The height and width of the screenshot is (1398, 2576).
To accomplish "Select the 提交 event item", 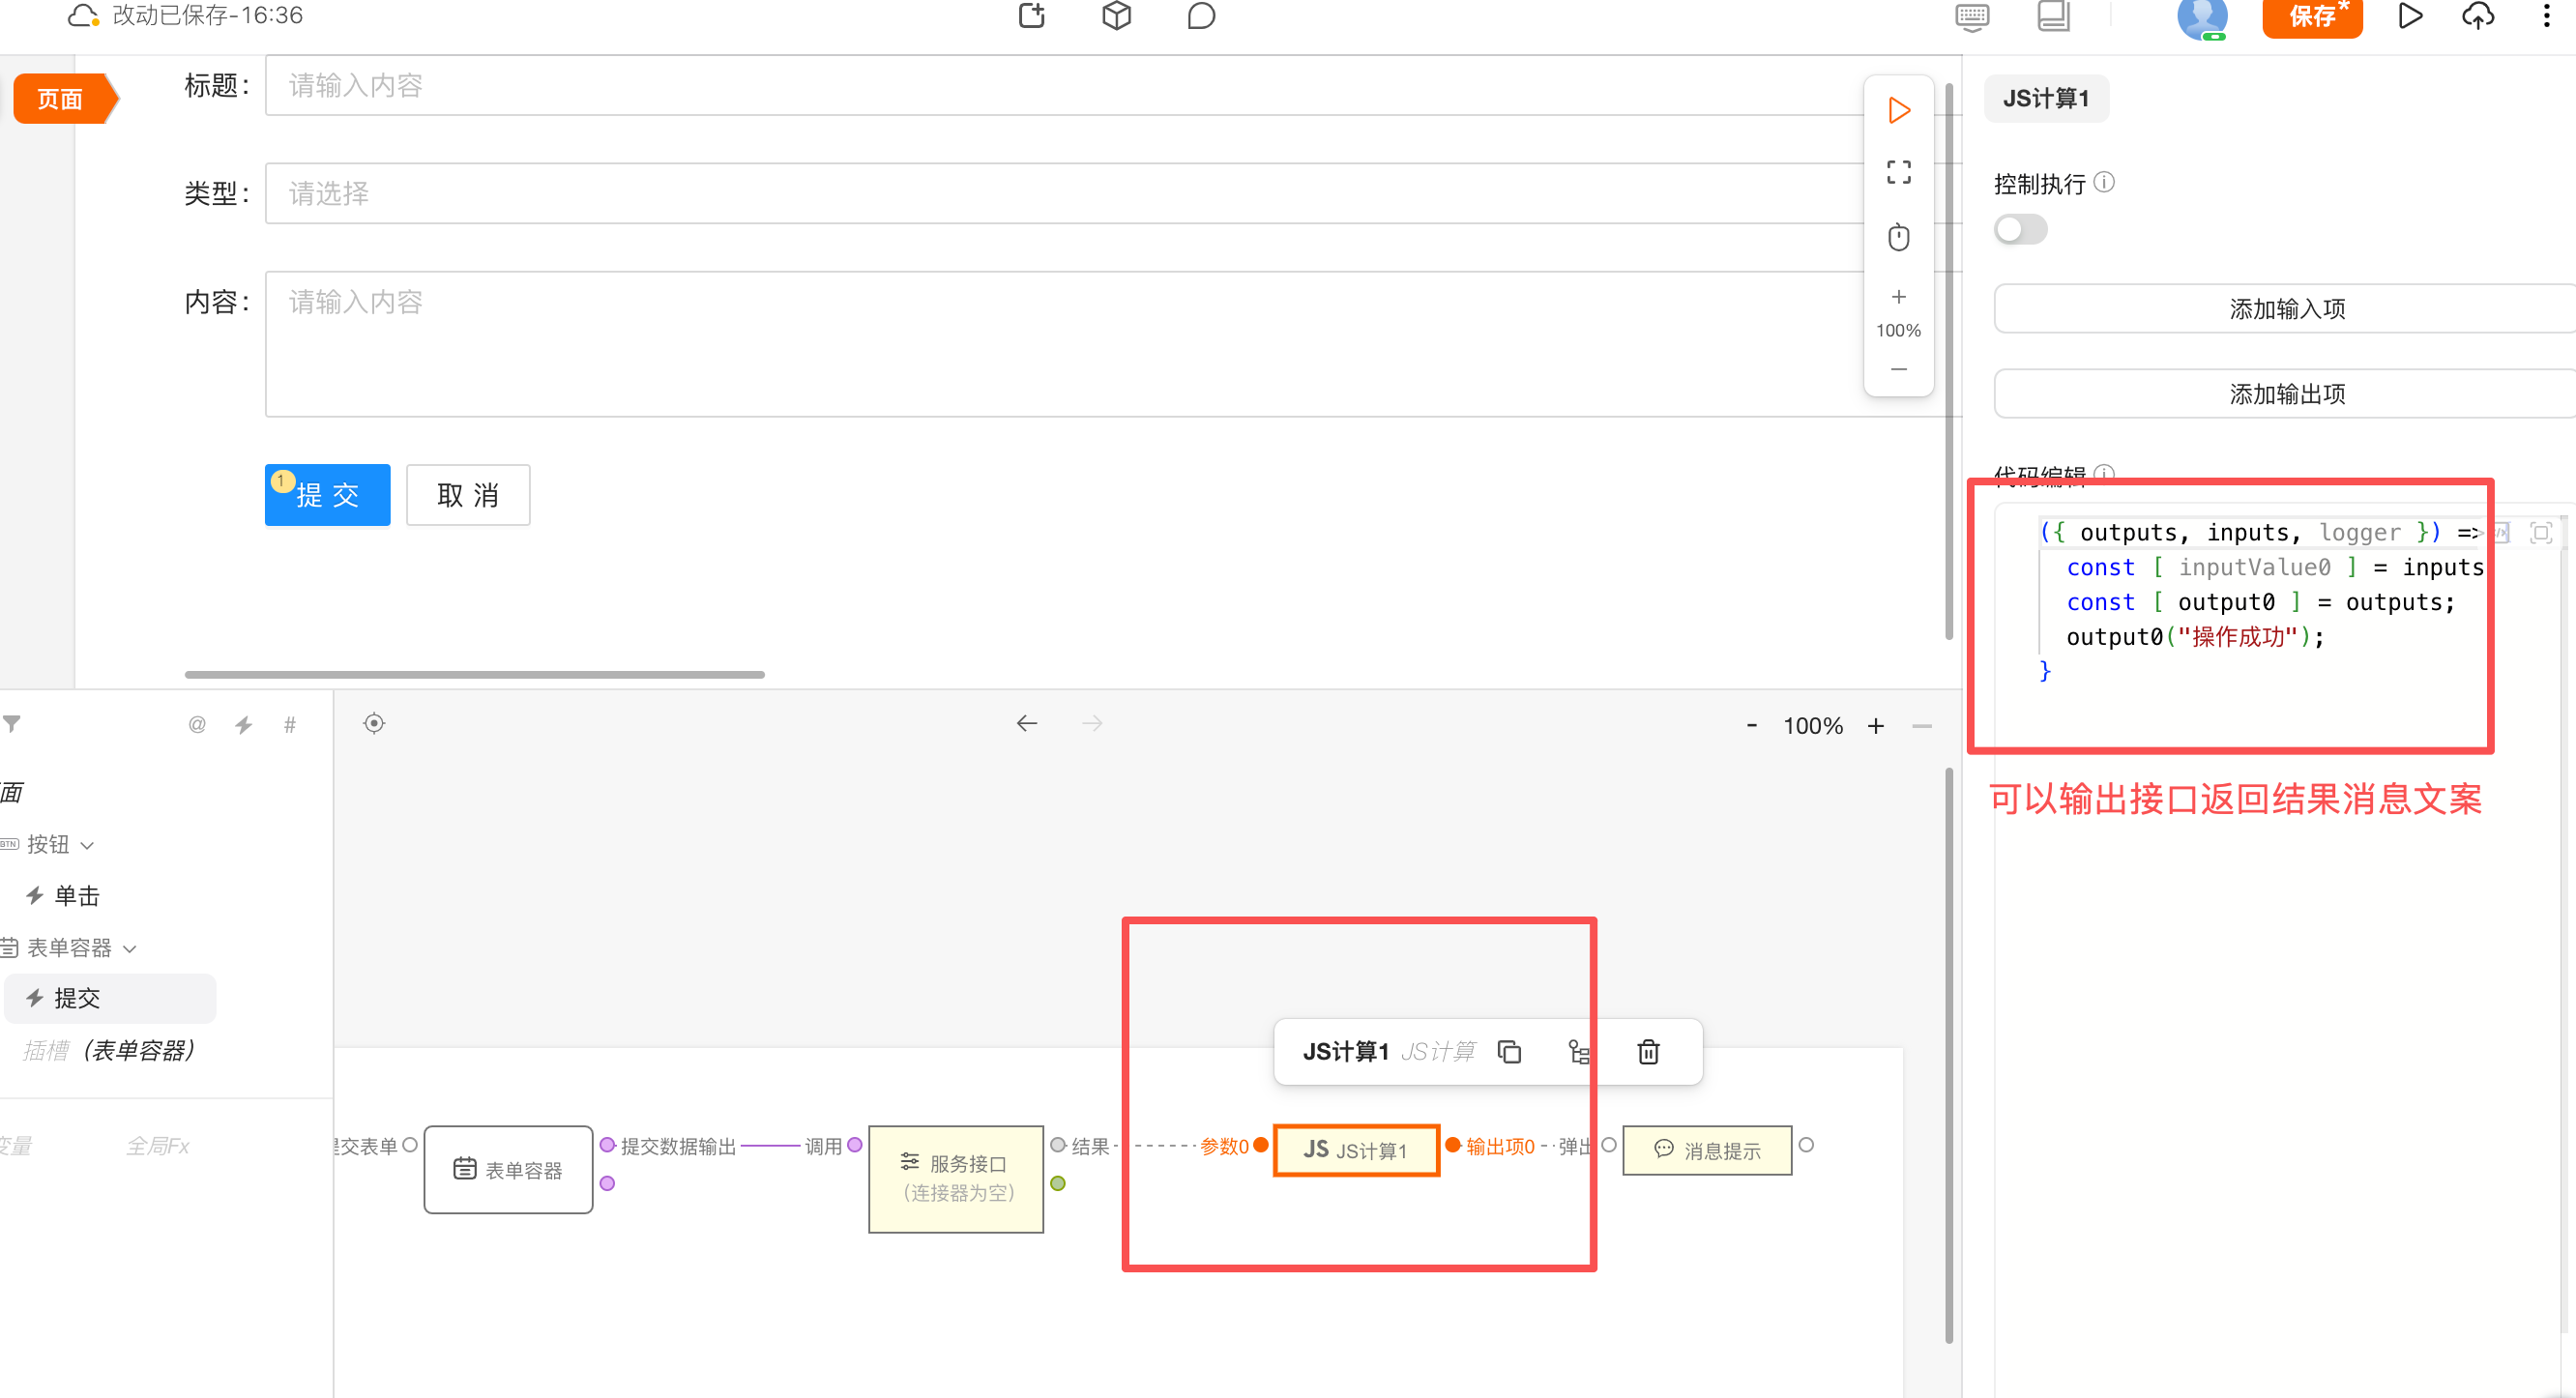I will 78,998.
